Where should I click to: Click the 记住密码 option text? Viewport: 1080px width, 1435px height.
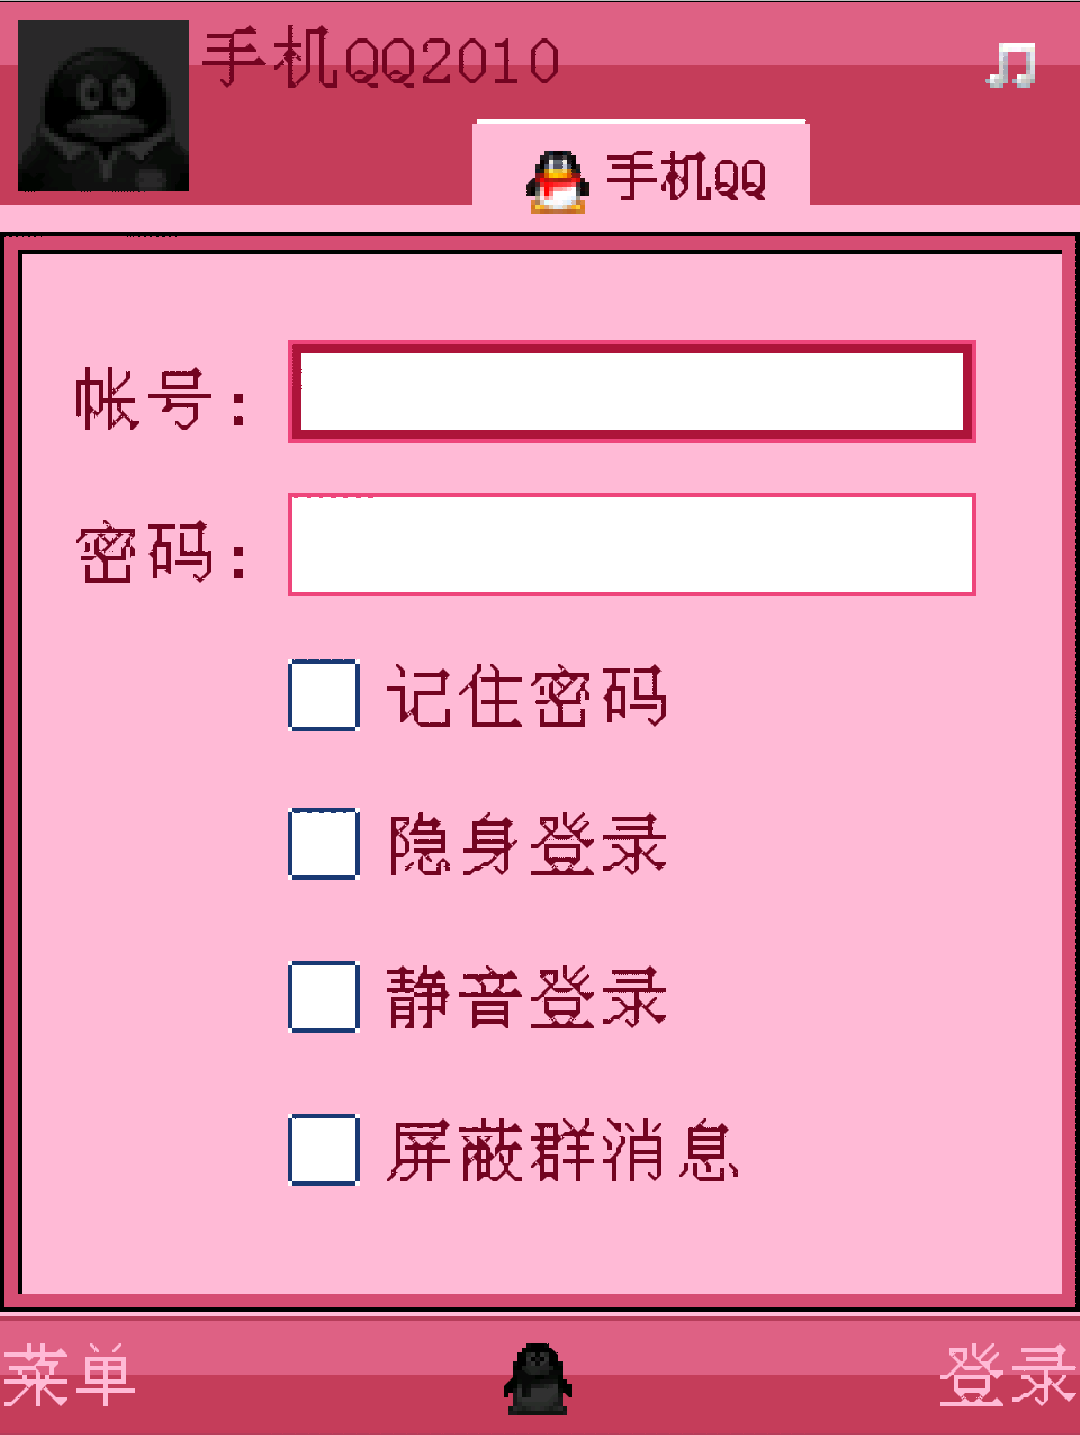[x=527, y=696]
